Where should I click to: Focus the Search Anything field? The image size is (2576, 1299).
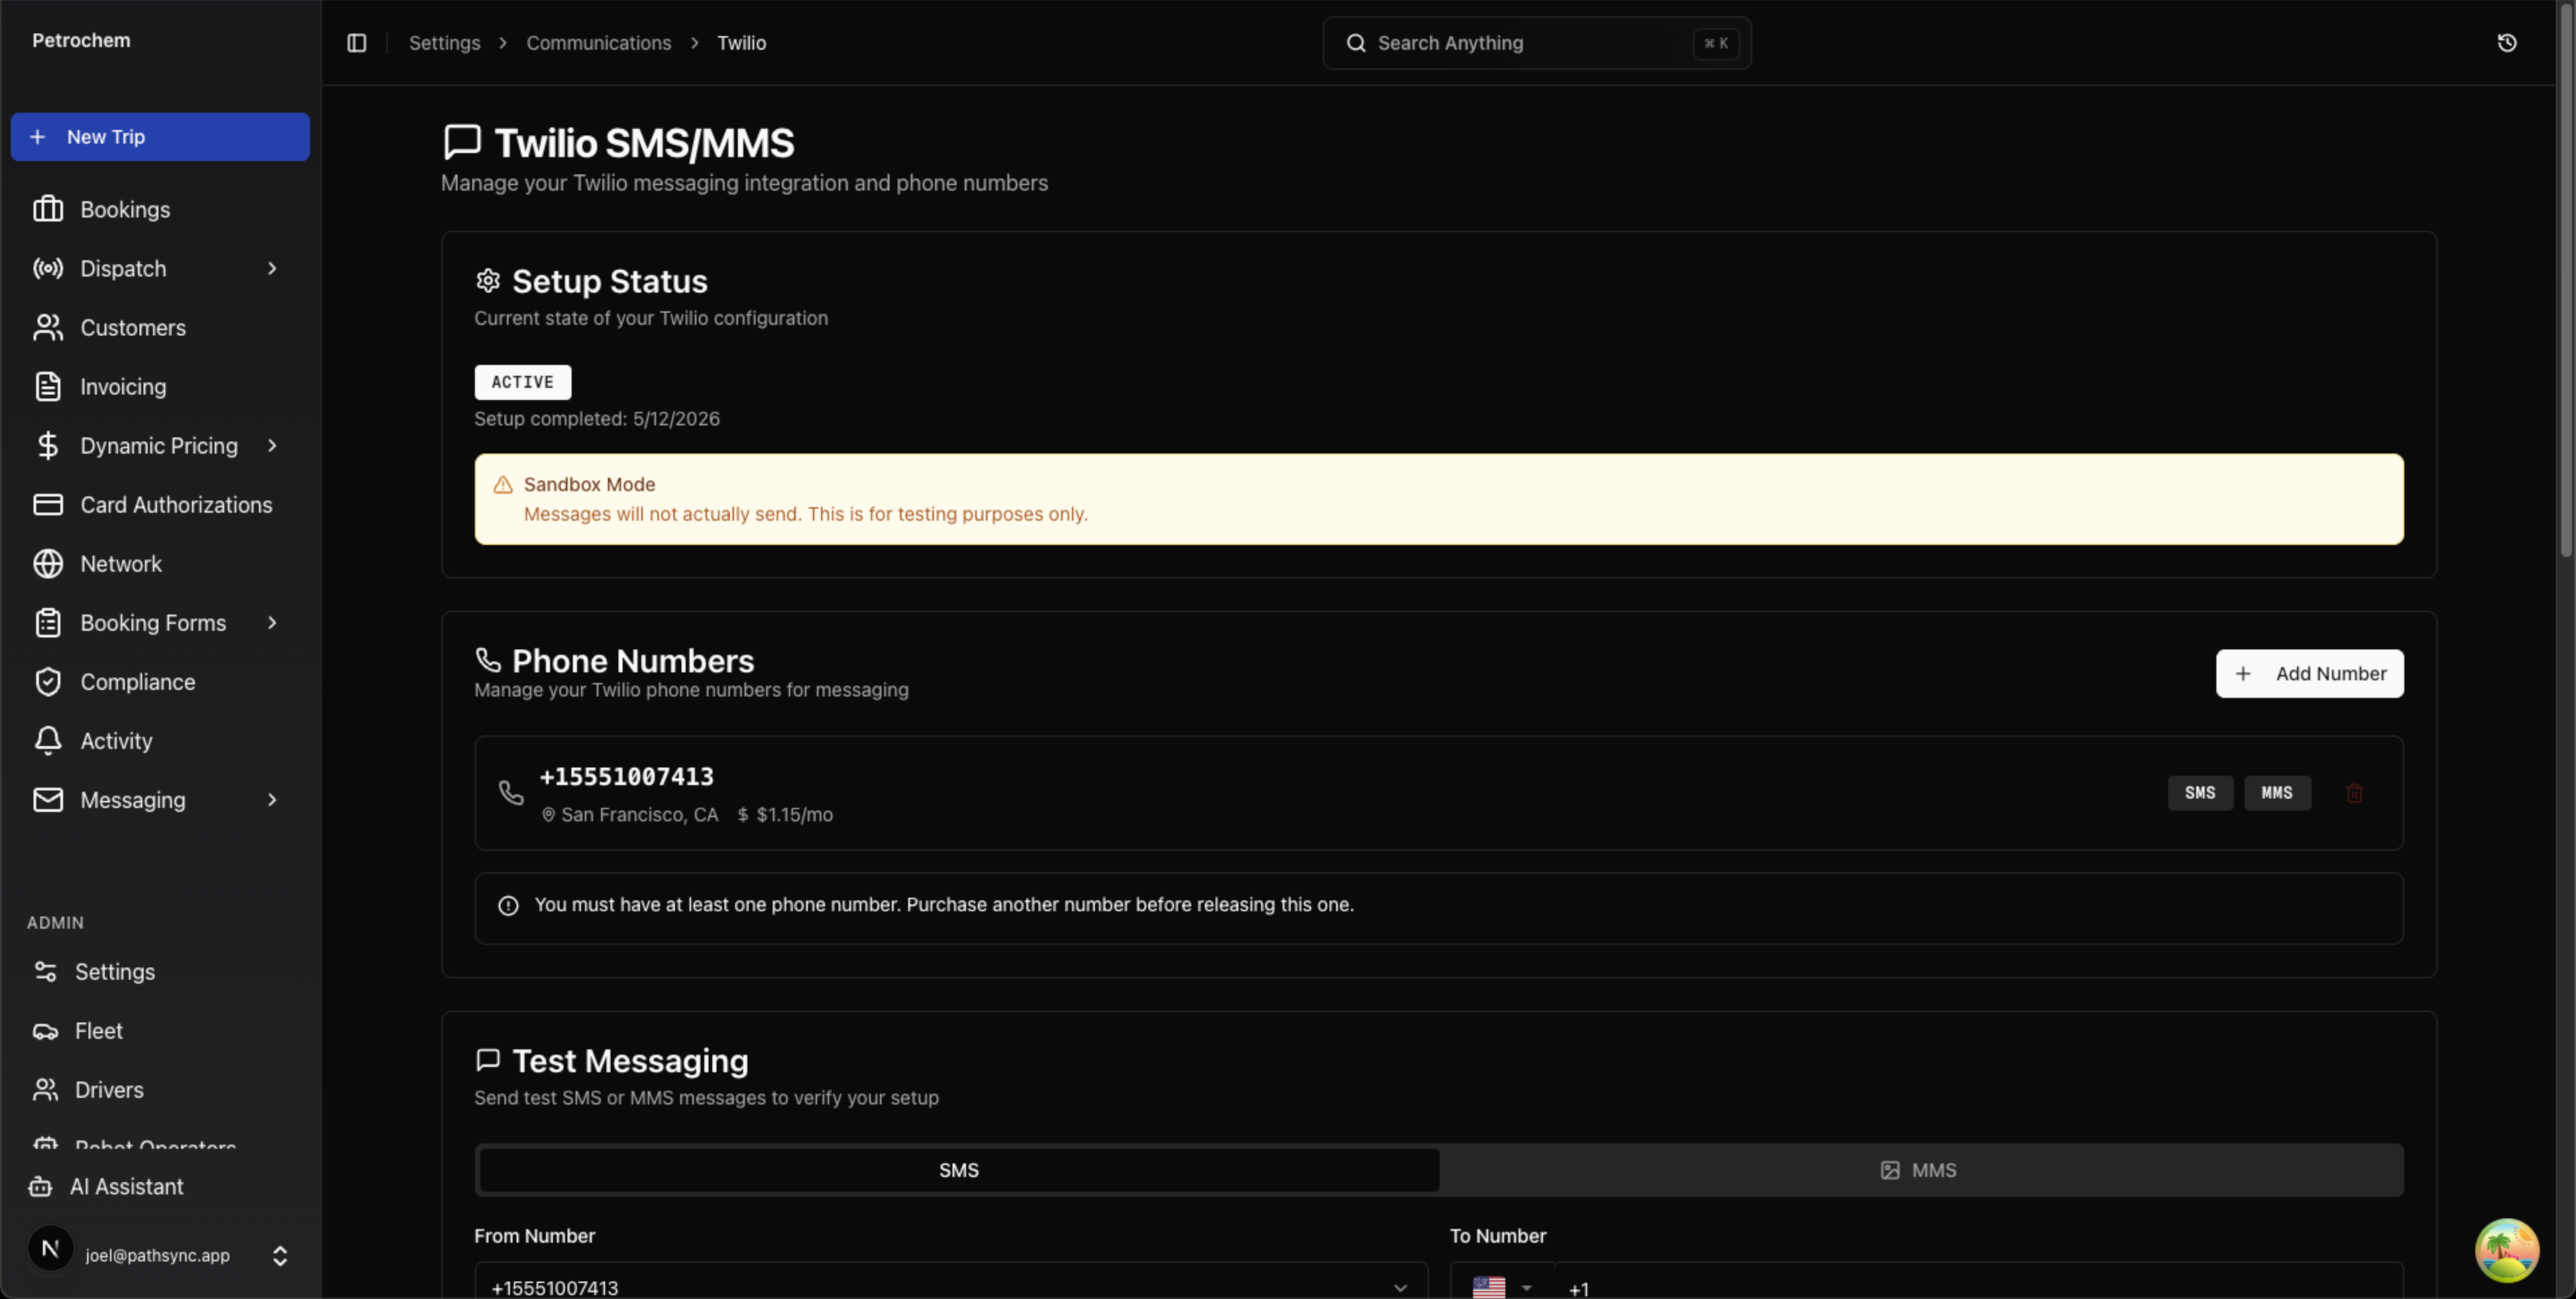[1537, 43]
